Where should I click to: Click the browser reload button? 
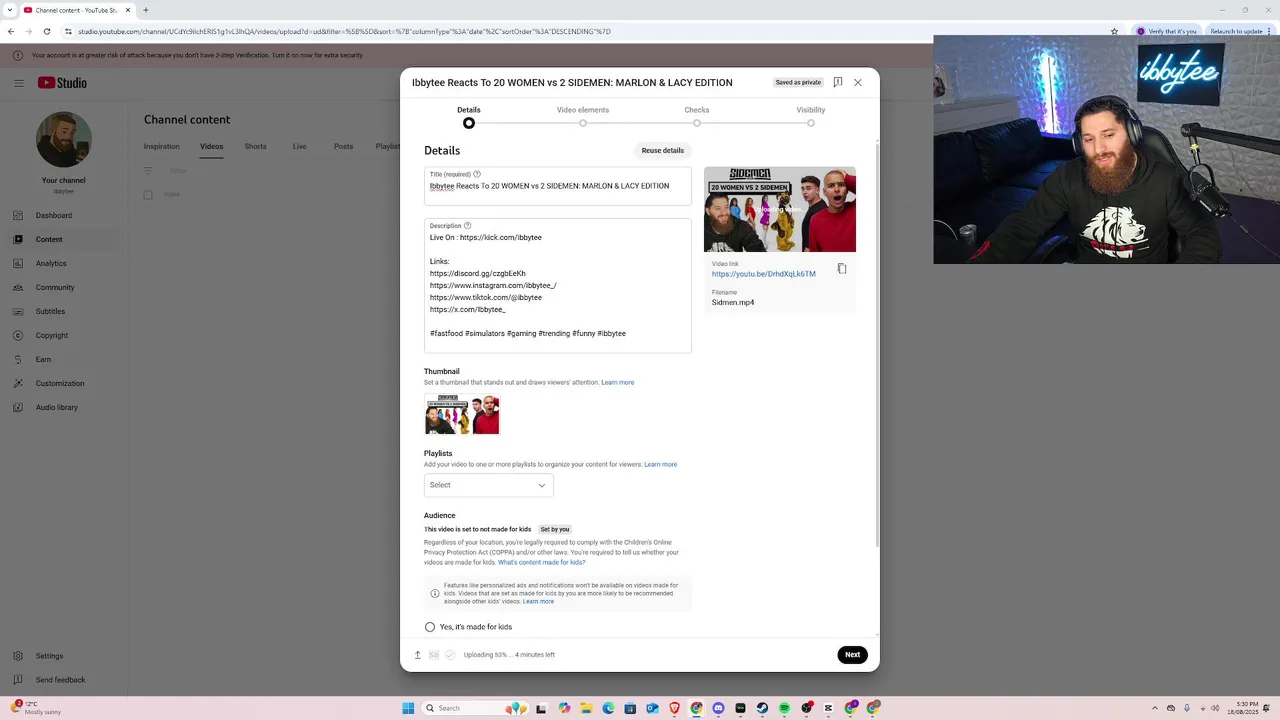(x=46, y=31)
